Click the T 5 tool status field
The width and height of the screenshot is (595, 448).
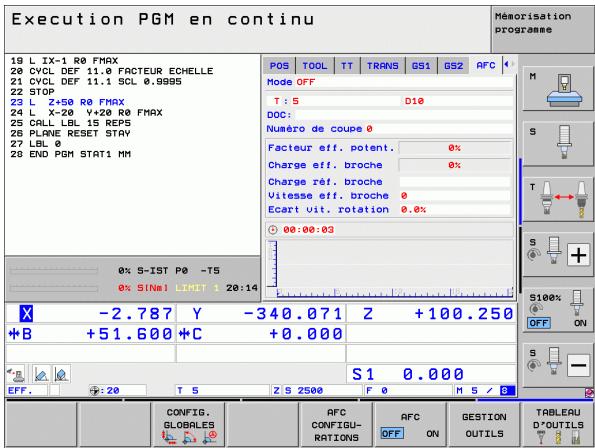click(x=222, y=390)
